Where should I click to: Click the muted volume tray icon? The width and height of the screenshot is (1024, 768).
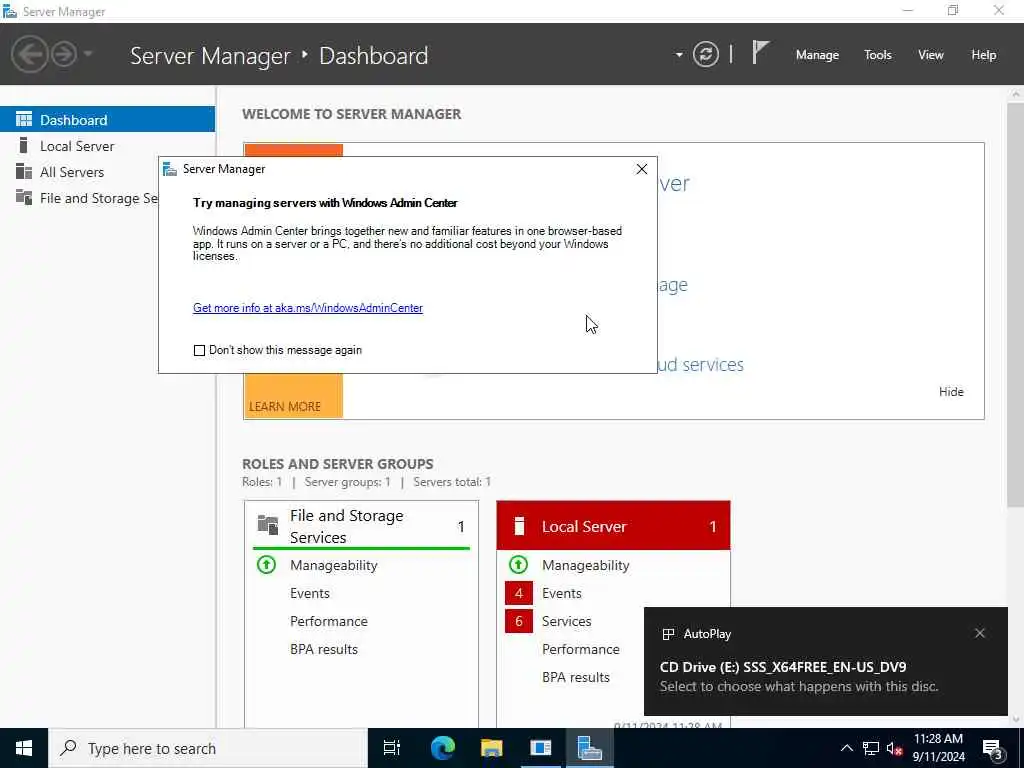point(894,748)
